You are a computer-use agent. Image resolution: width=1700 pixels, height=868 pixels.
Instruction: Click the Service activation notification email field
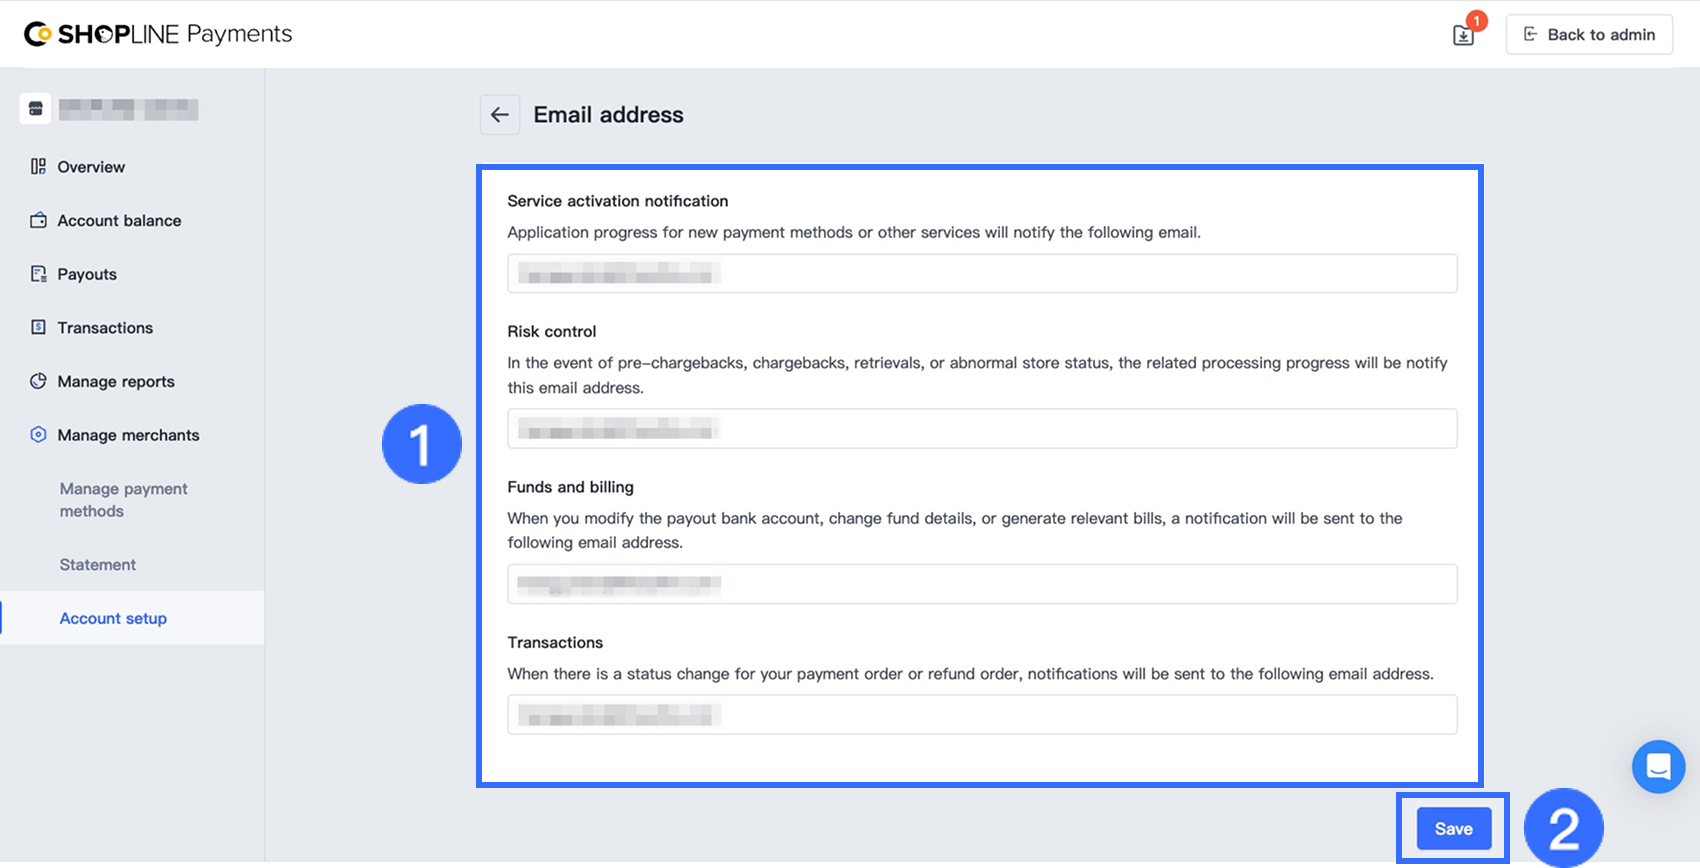(982, 273)
